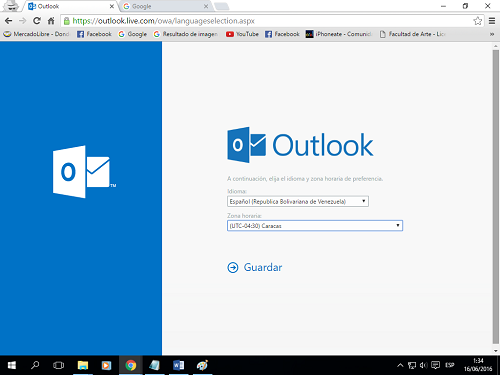The height and width of the screenshot is (375, 500).
Task: Switch to the Outlook tab
Action: pos(70,6)
